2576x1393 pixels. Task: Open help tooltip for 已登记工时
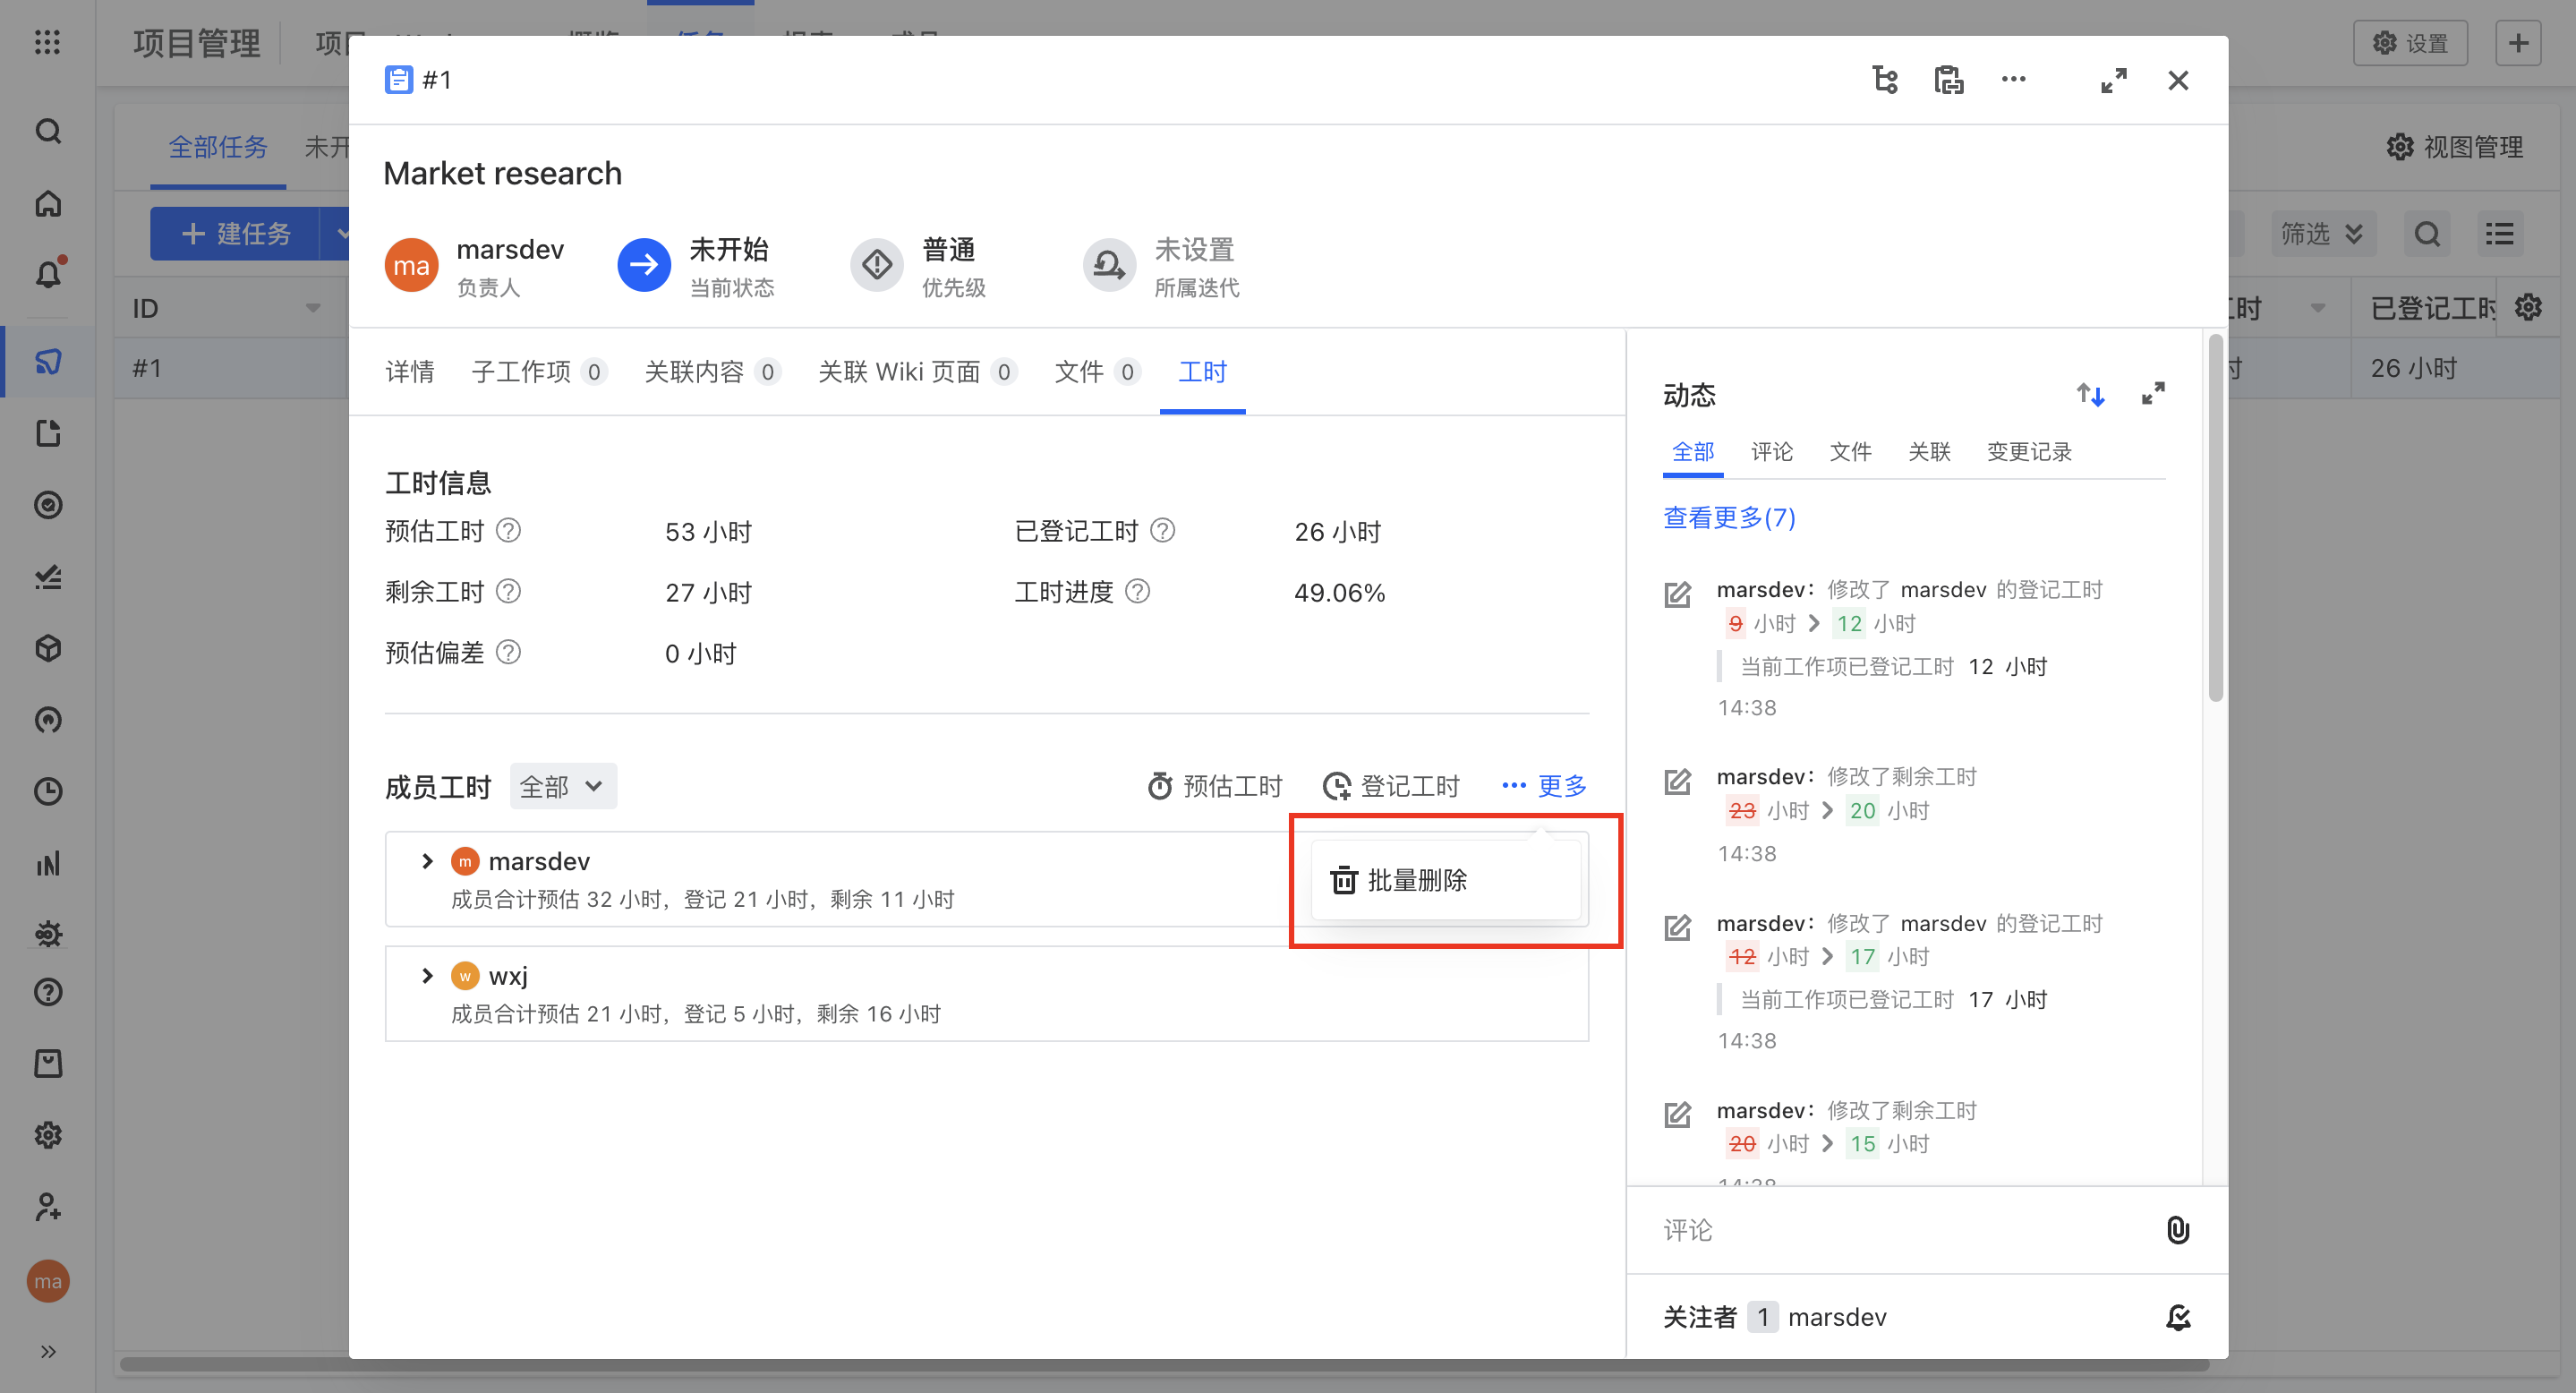pyautogui.click(x=1162, y=530)
